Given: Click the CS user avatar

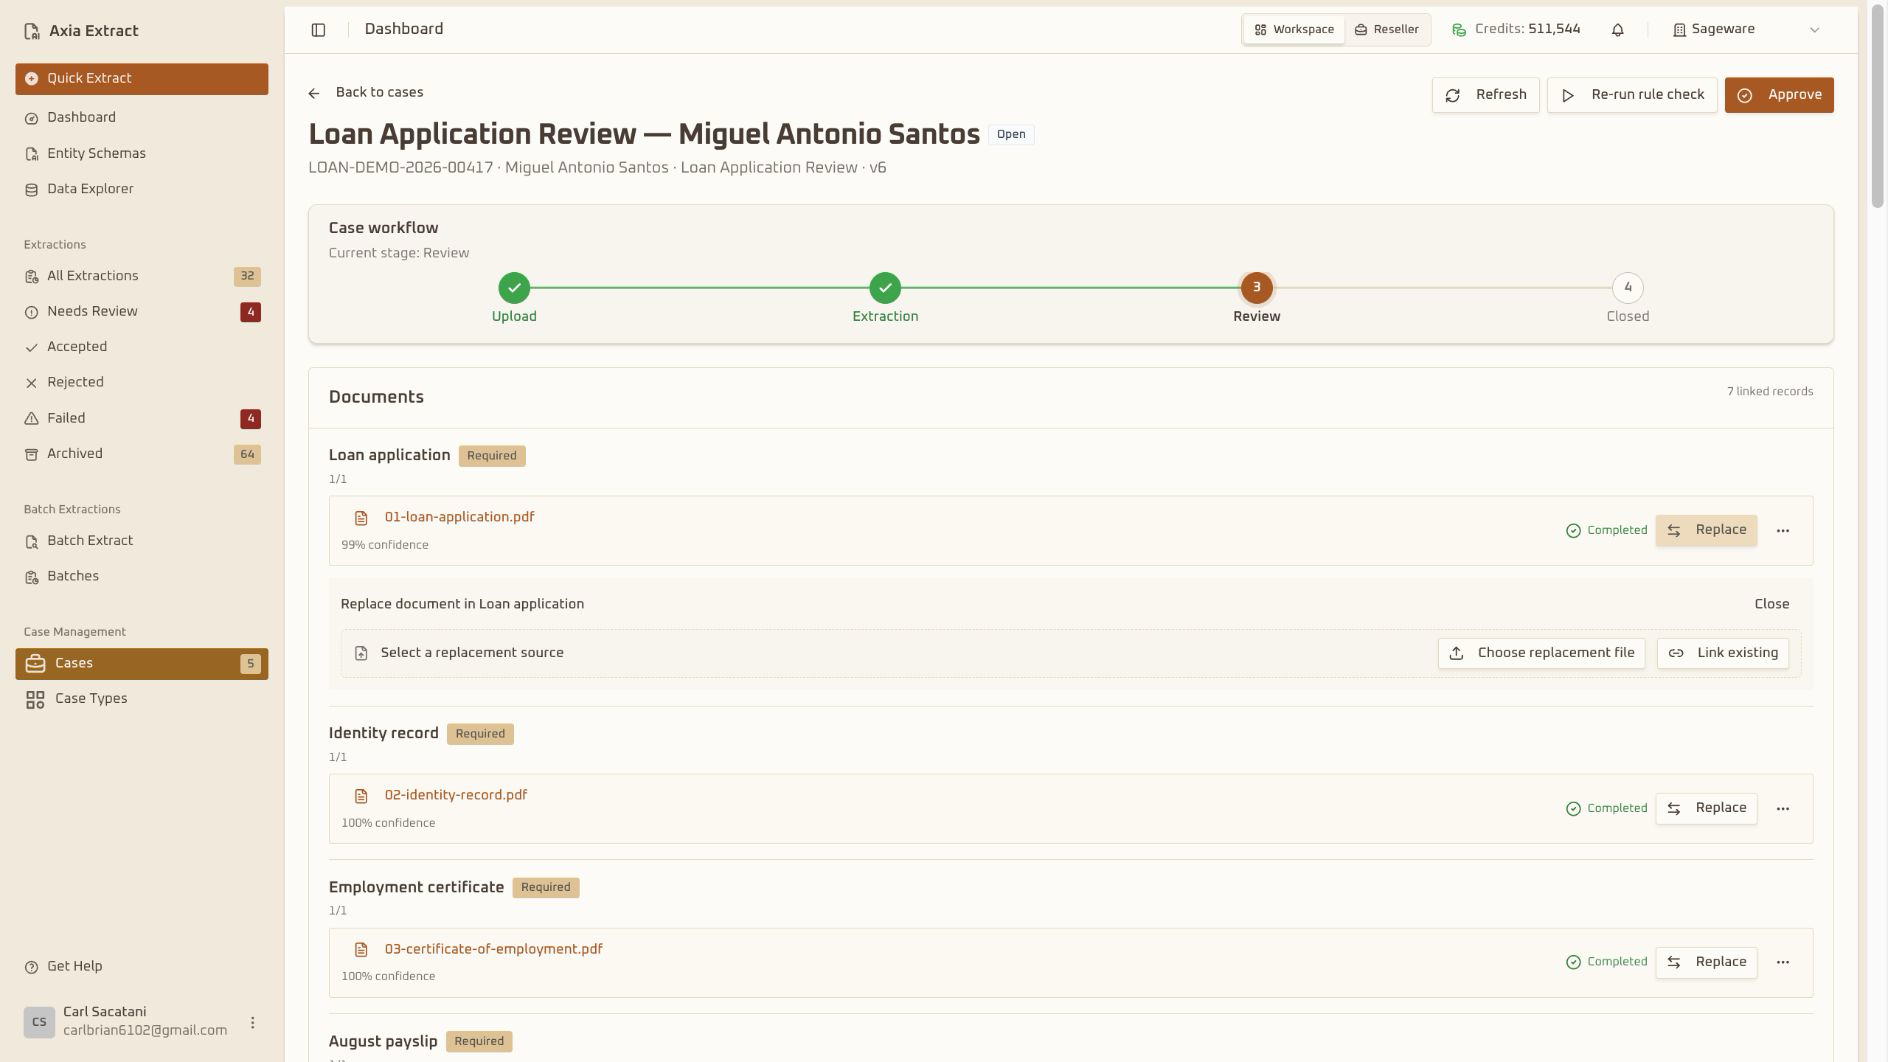Looking at the screenshot, I should 39,1022.
